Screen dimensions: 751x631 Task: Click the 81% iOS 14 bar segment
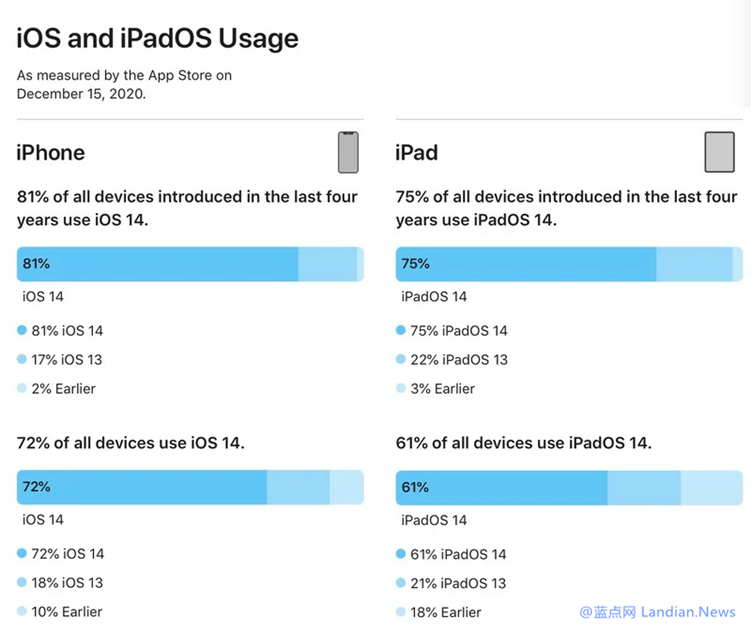click(157, 264)
